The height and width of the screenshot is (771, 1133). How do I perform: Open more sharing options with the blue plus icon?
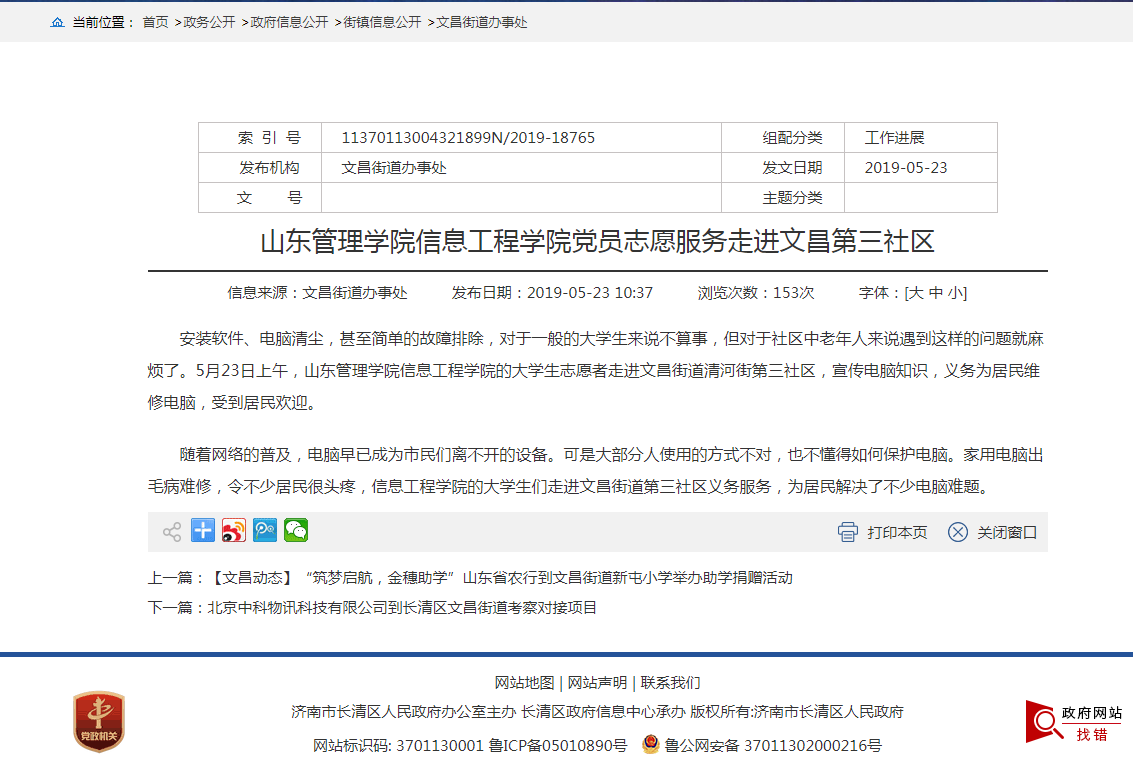(x=203, y=531)
